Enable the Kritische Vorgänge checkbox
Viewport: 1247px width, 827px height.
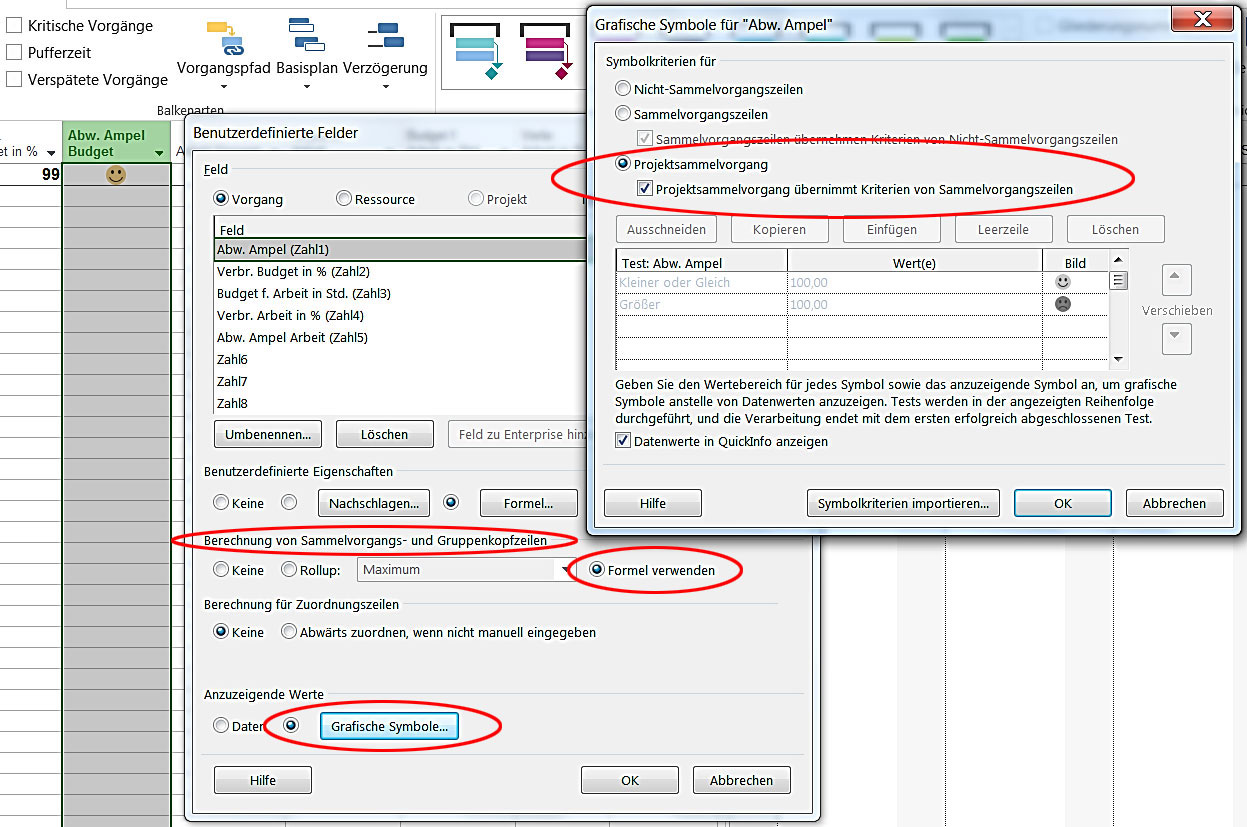pyautogui.click(x=14, y=26)
